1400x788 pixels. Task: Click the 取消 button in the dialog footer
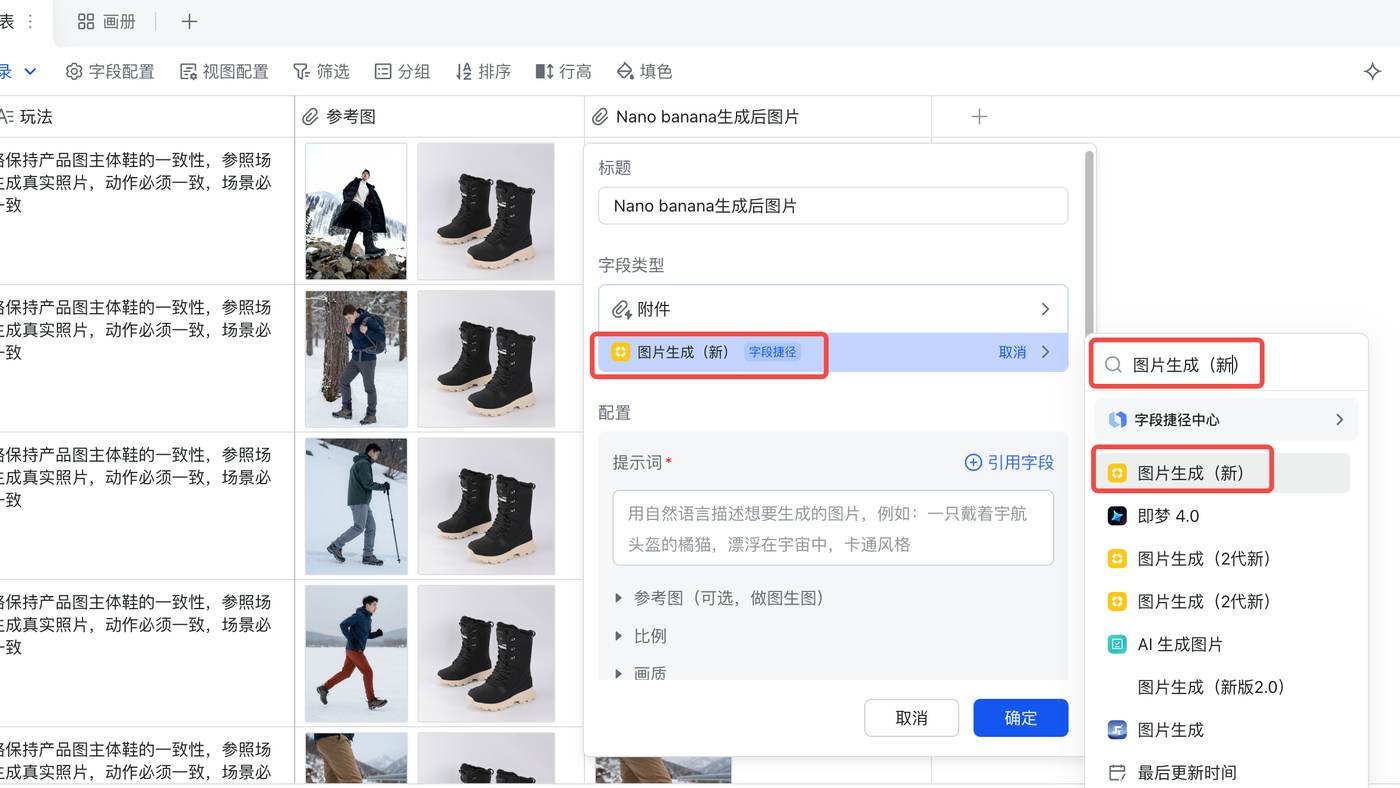pos(911,718)
